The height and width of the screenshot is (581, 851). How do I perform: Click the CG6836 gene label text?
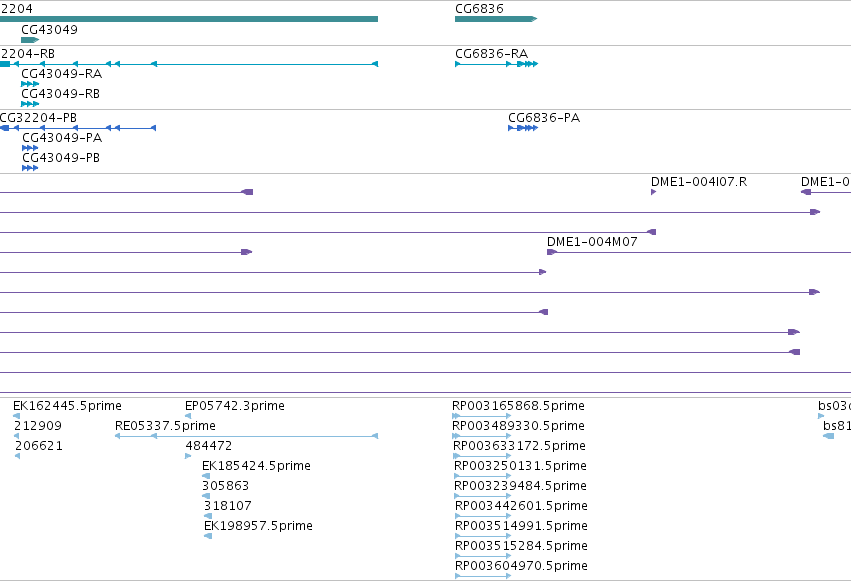click(x=479, y=9)
